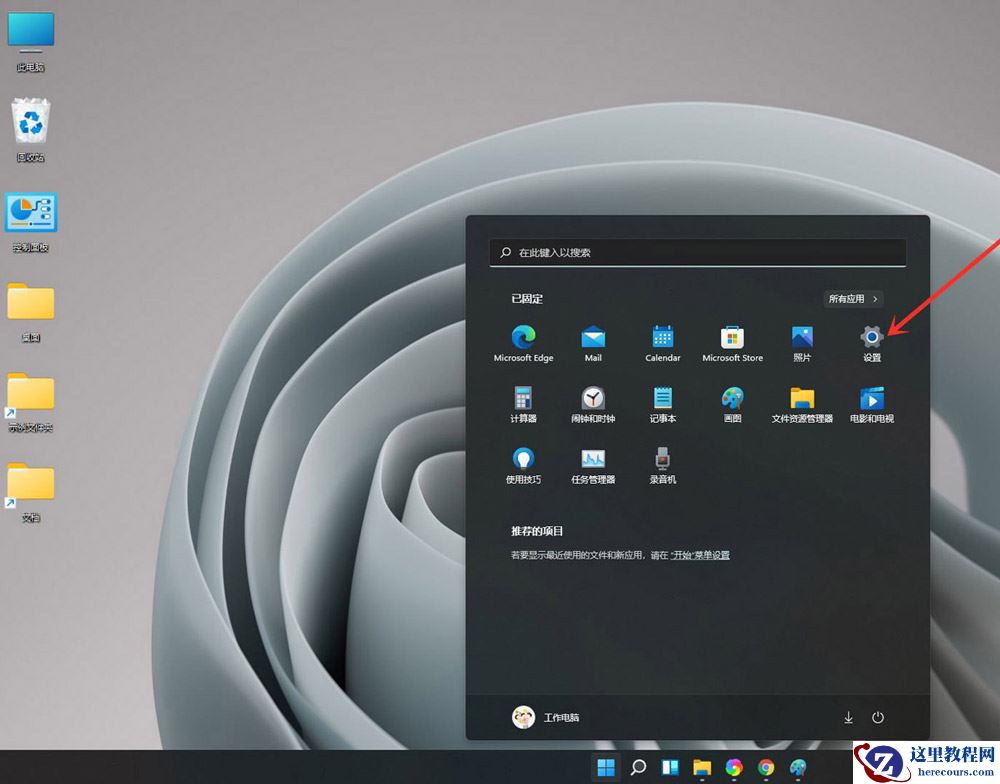This screenshot has width=1000, height=784.
Task: Launch the 照片 Photos app
Action: (x=801, y=343)
